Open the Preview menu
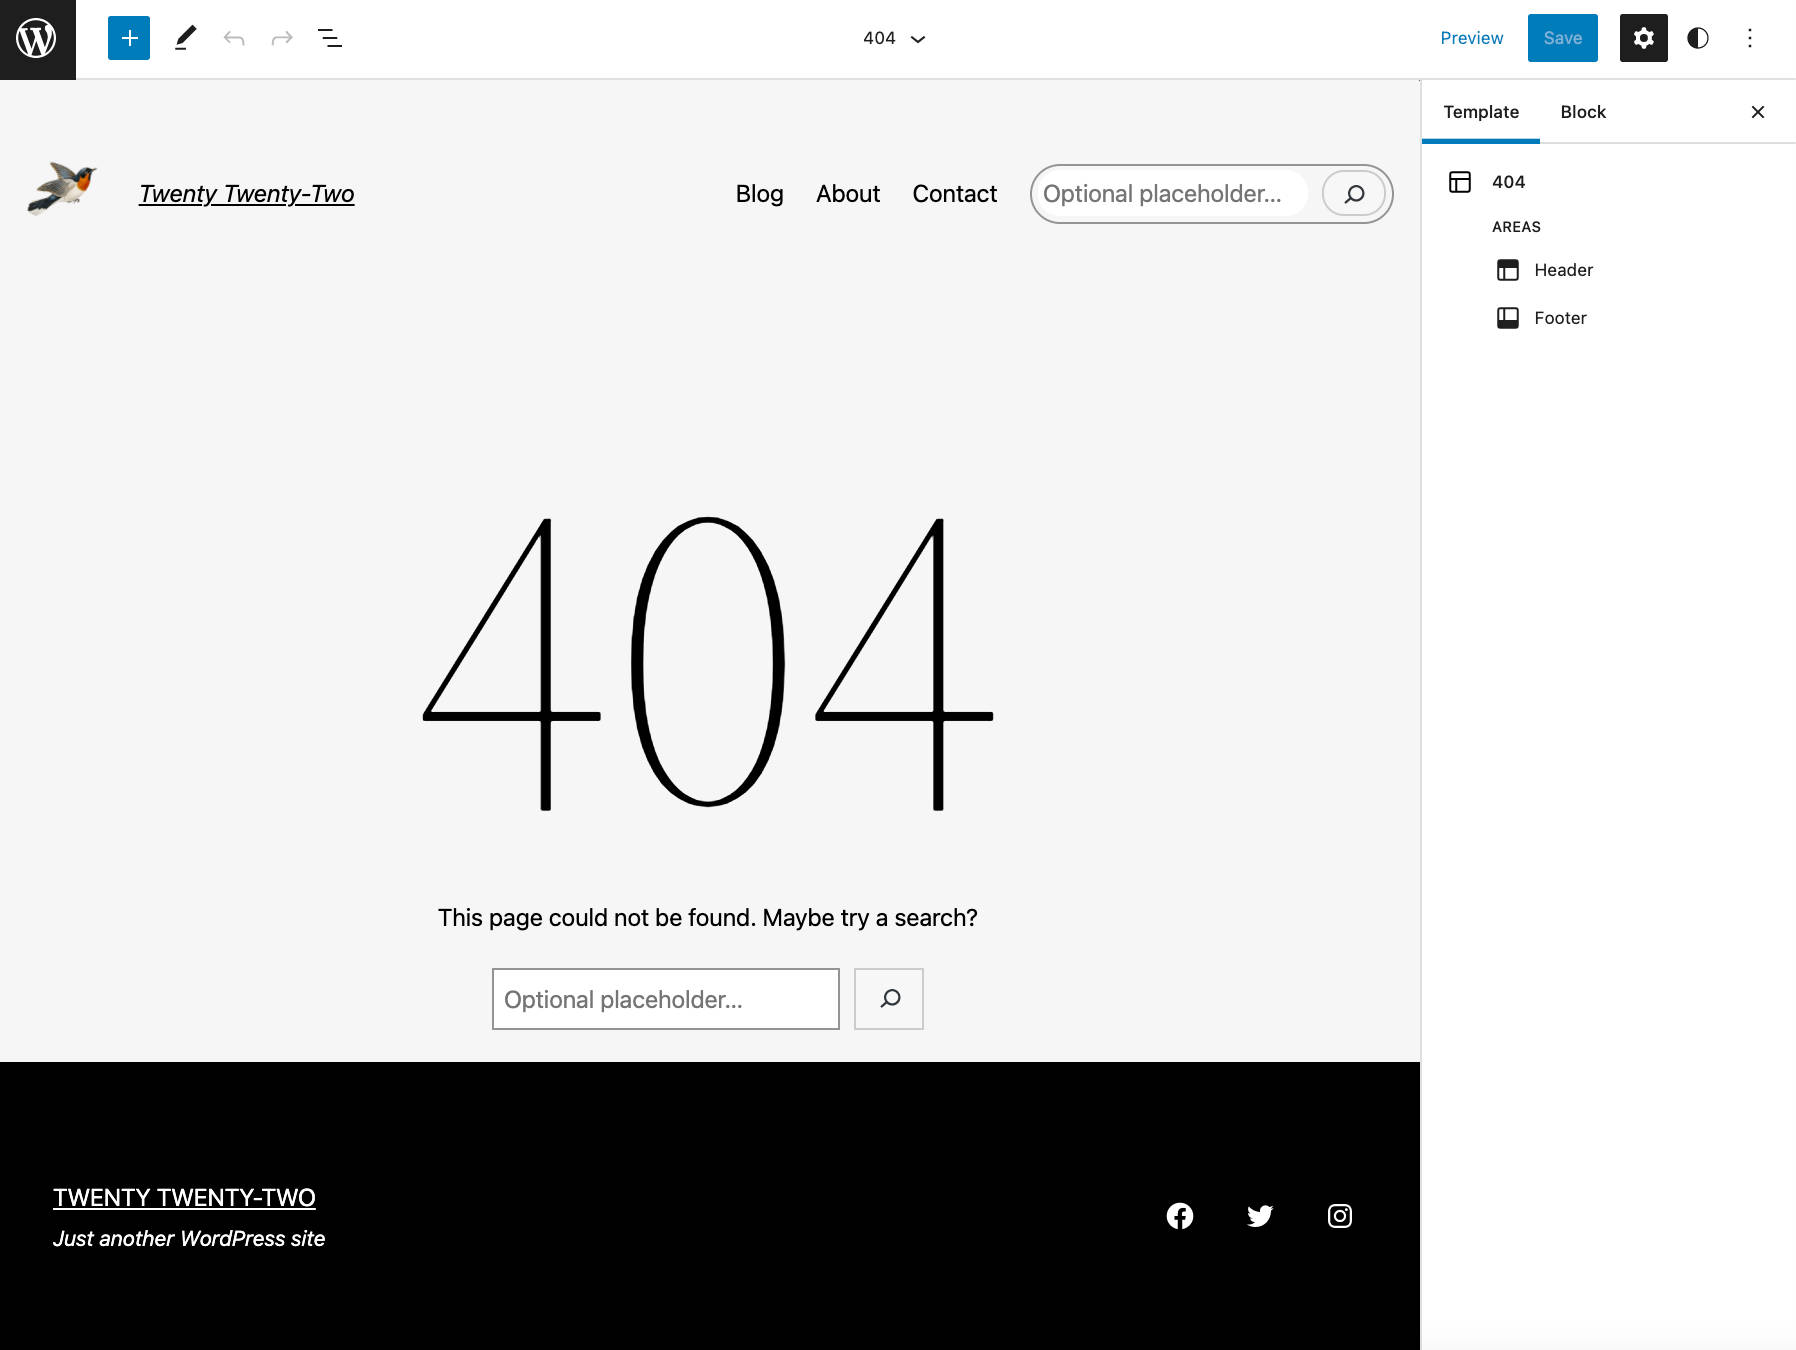The width and height of the screenshot is (1796, 1350). pyautogui.click(x=1471, y=38)
